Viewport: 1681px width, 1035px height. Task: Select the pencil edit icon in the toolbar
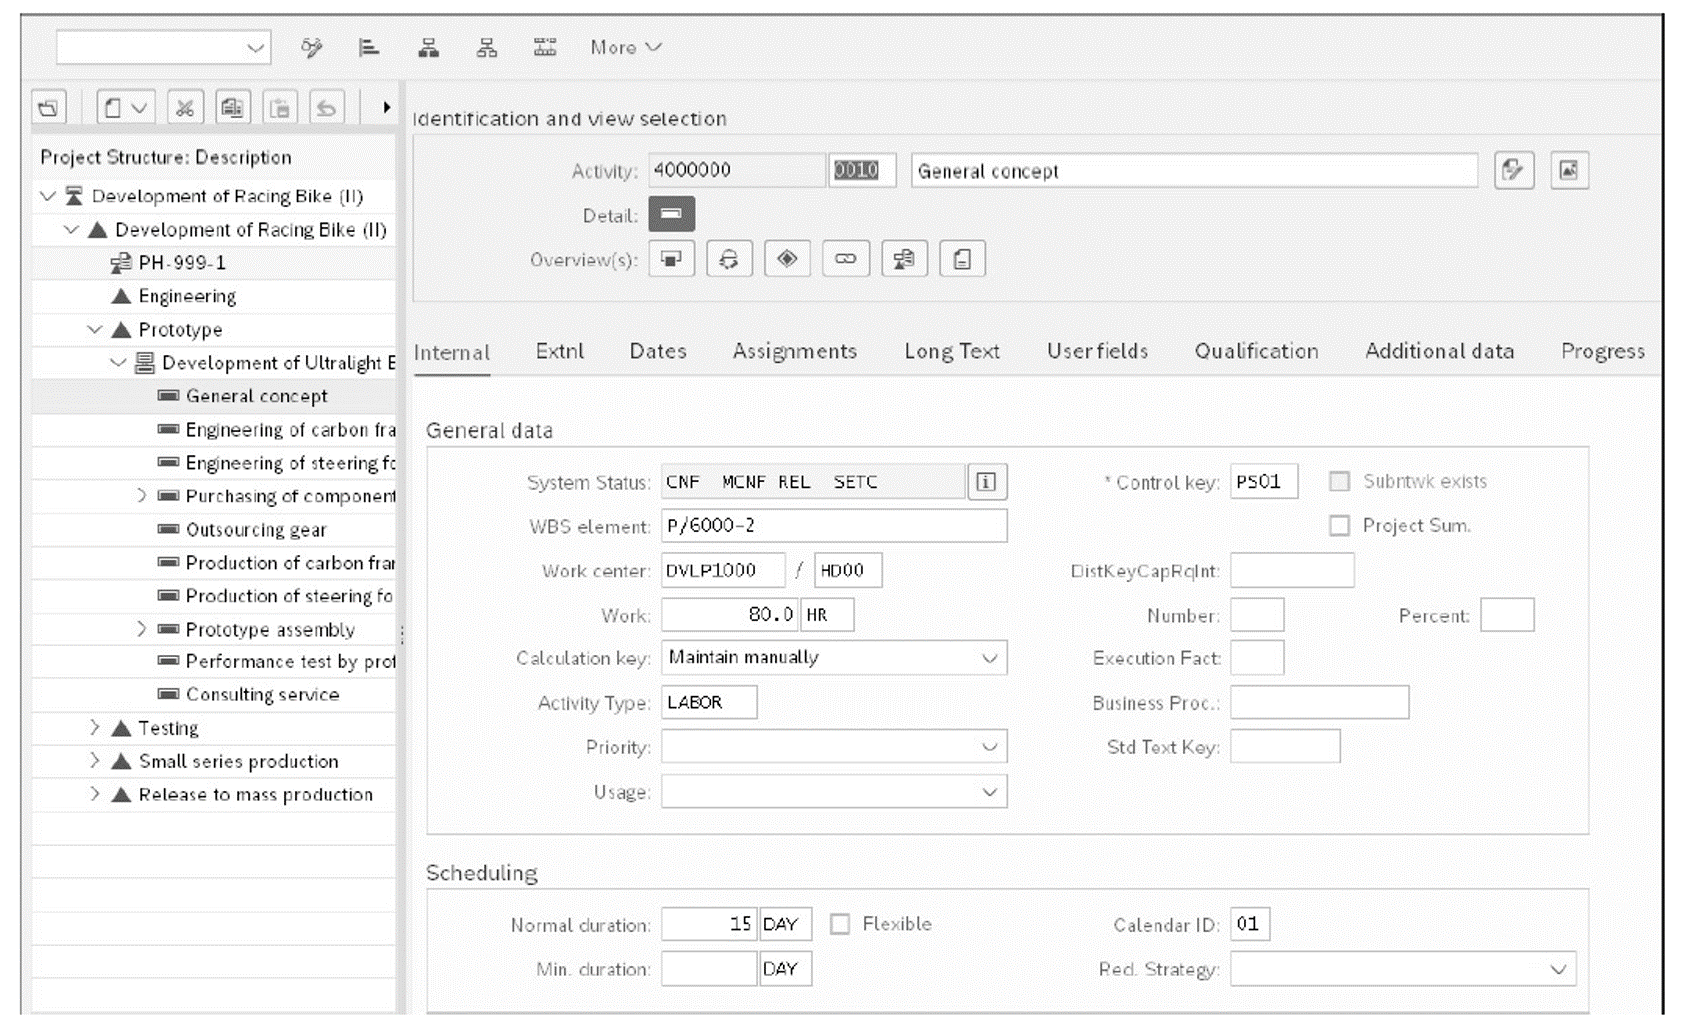[x=313, y=47]
